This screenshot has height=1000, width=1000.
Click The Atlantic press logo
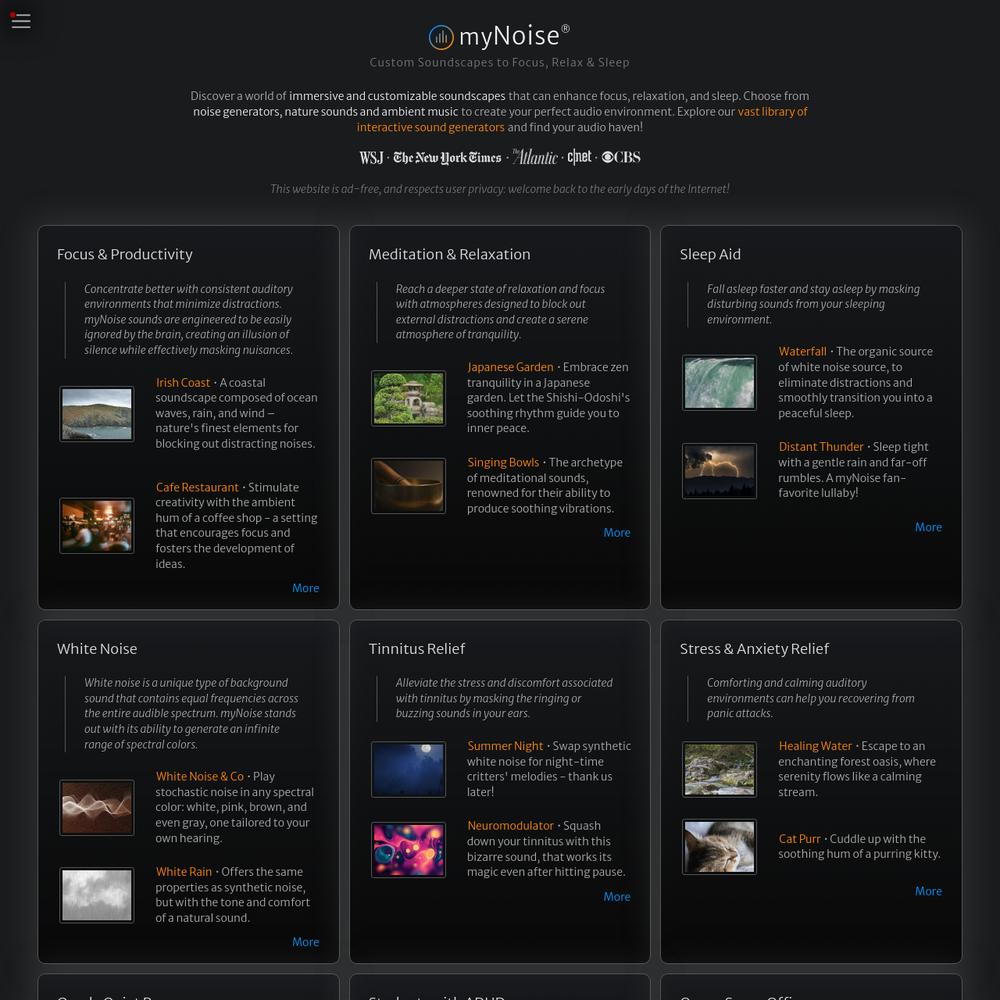(x=535, y=157)
